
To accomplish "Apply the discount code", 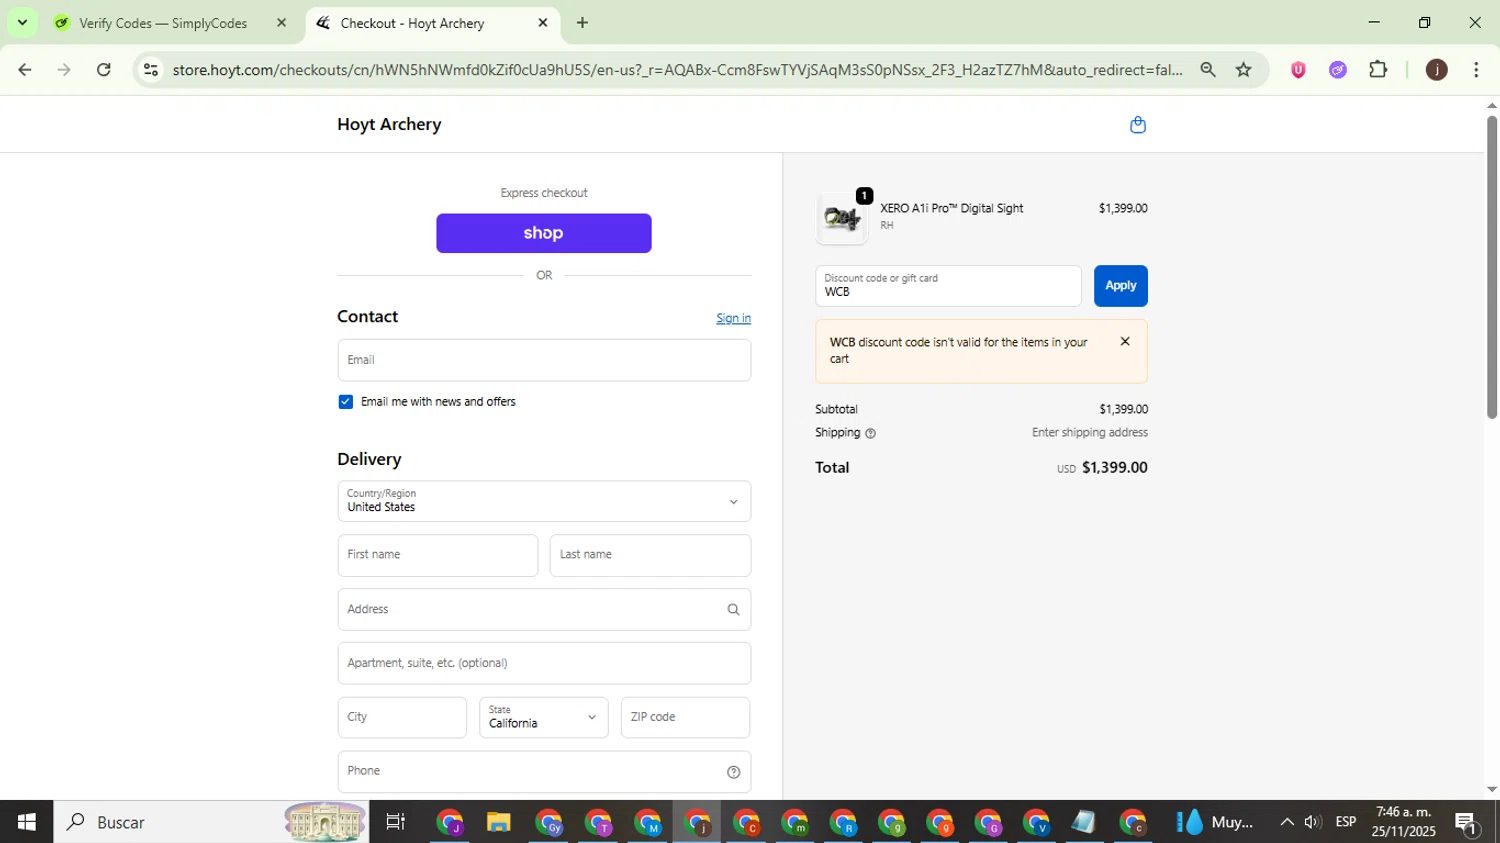I will [x=1121, y=286].
